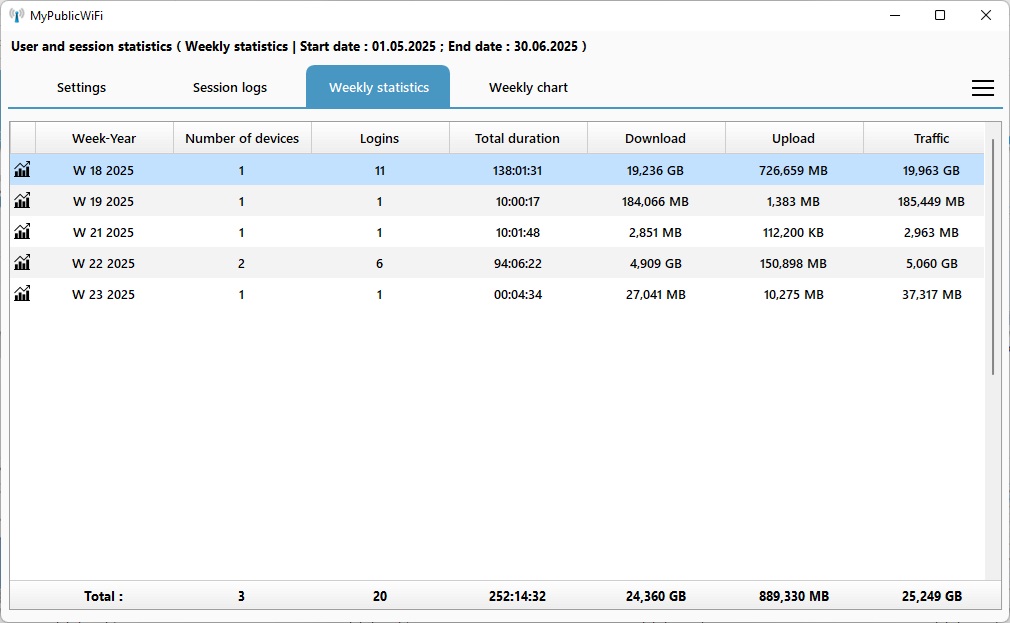Sort by Week-Year column header
Screen dimensions: 1010x623
click(104, 138)
